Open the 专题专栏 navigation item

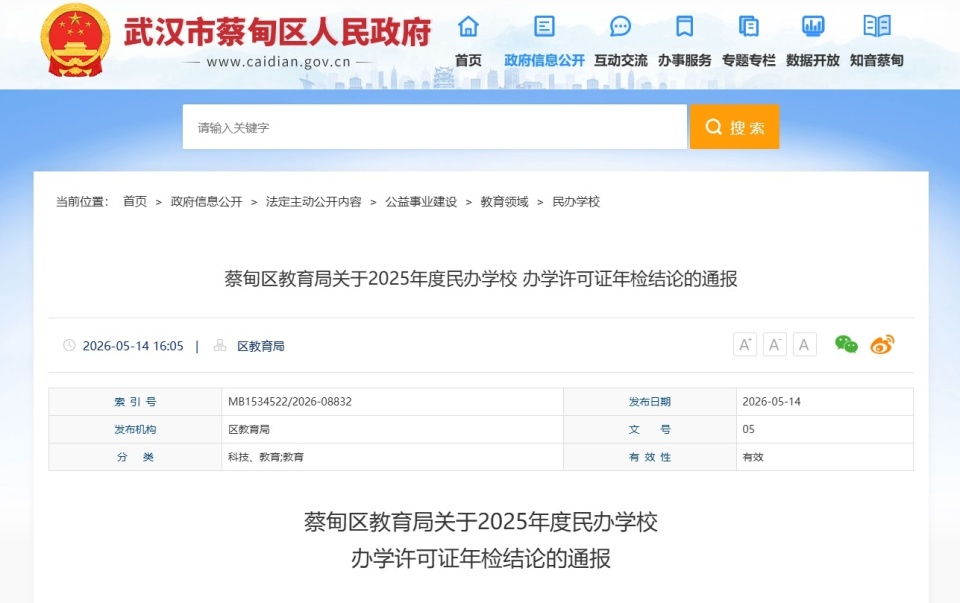tap(748, 60)
